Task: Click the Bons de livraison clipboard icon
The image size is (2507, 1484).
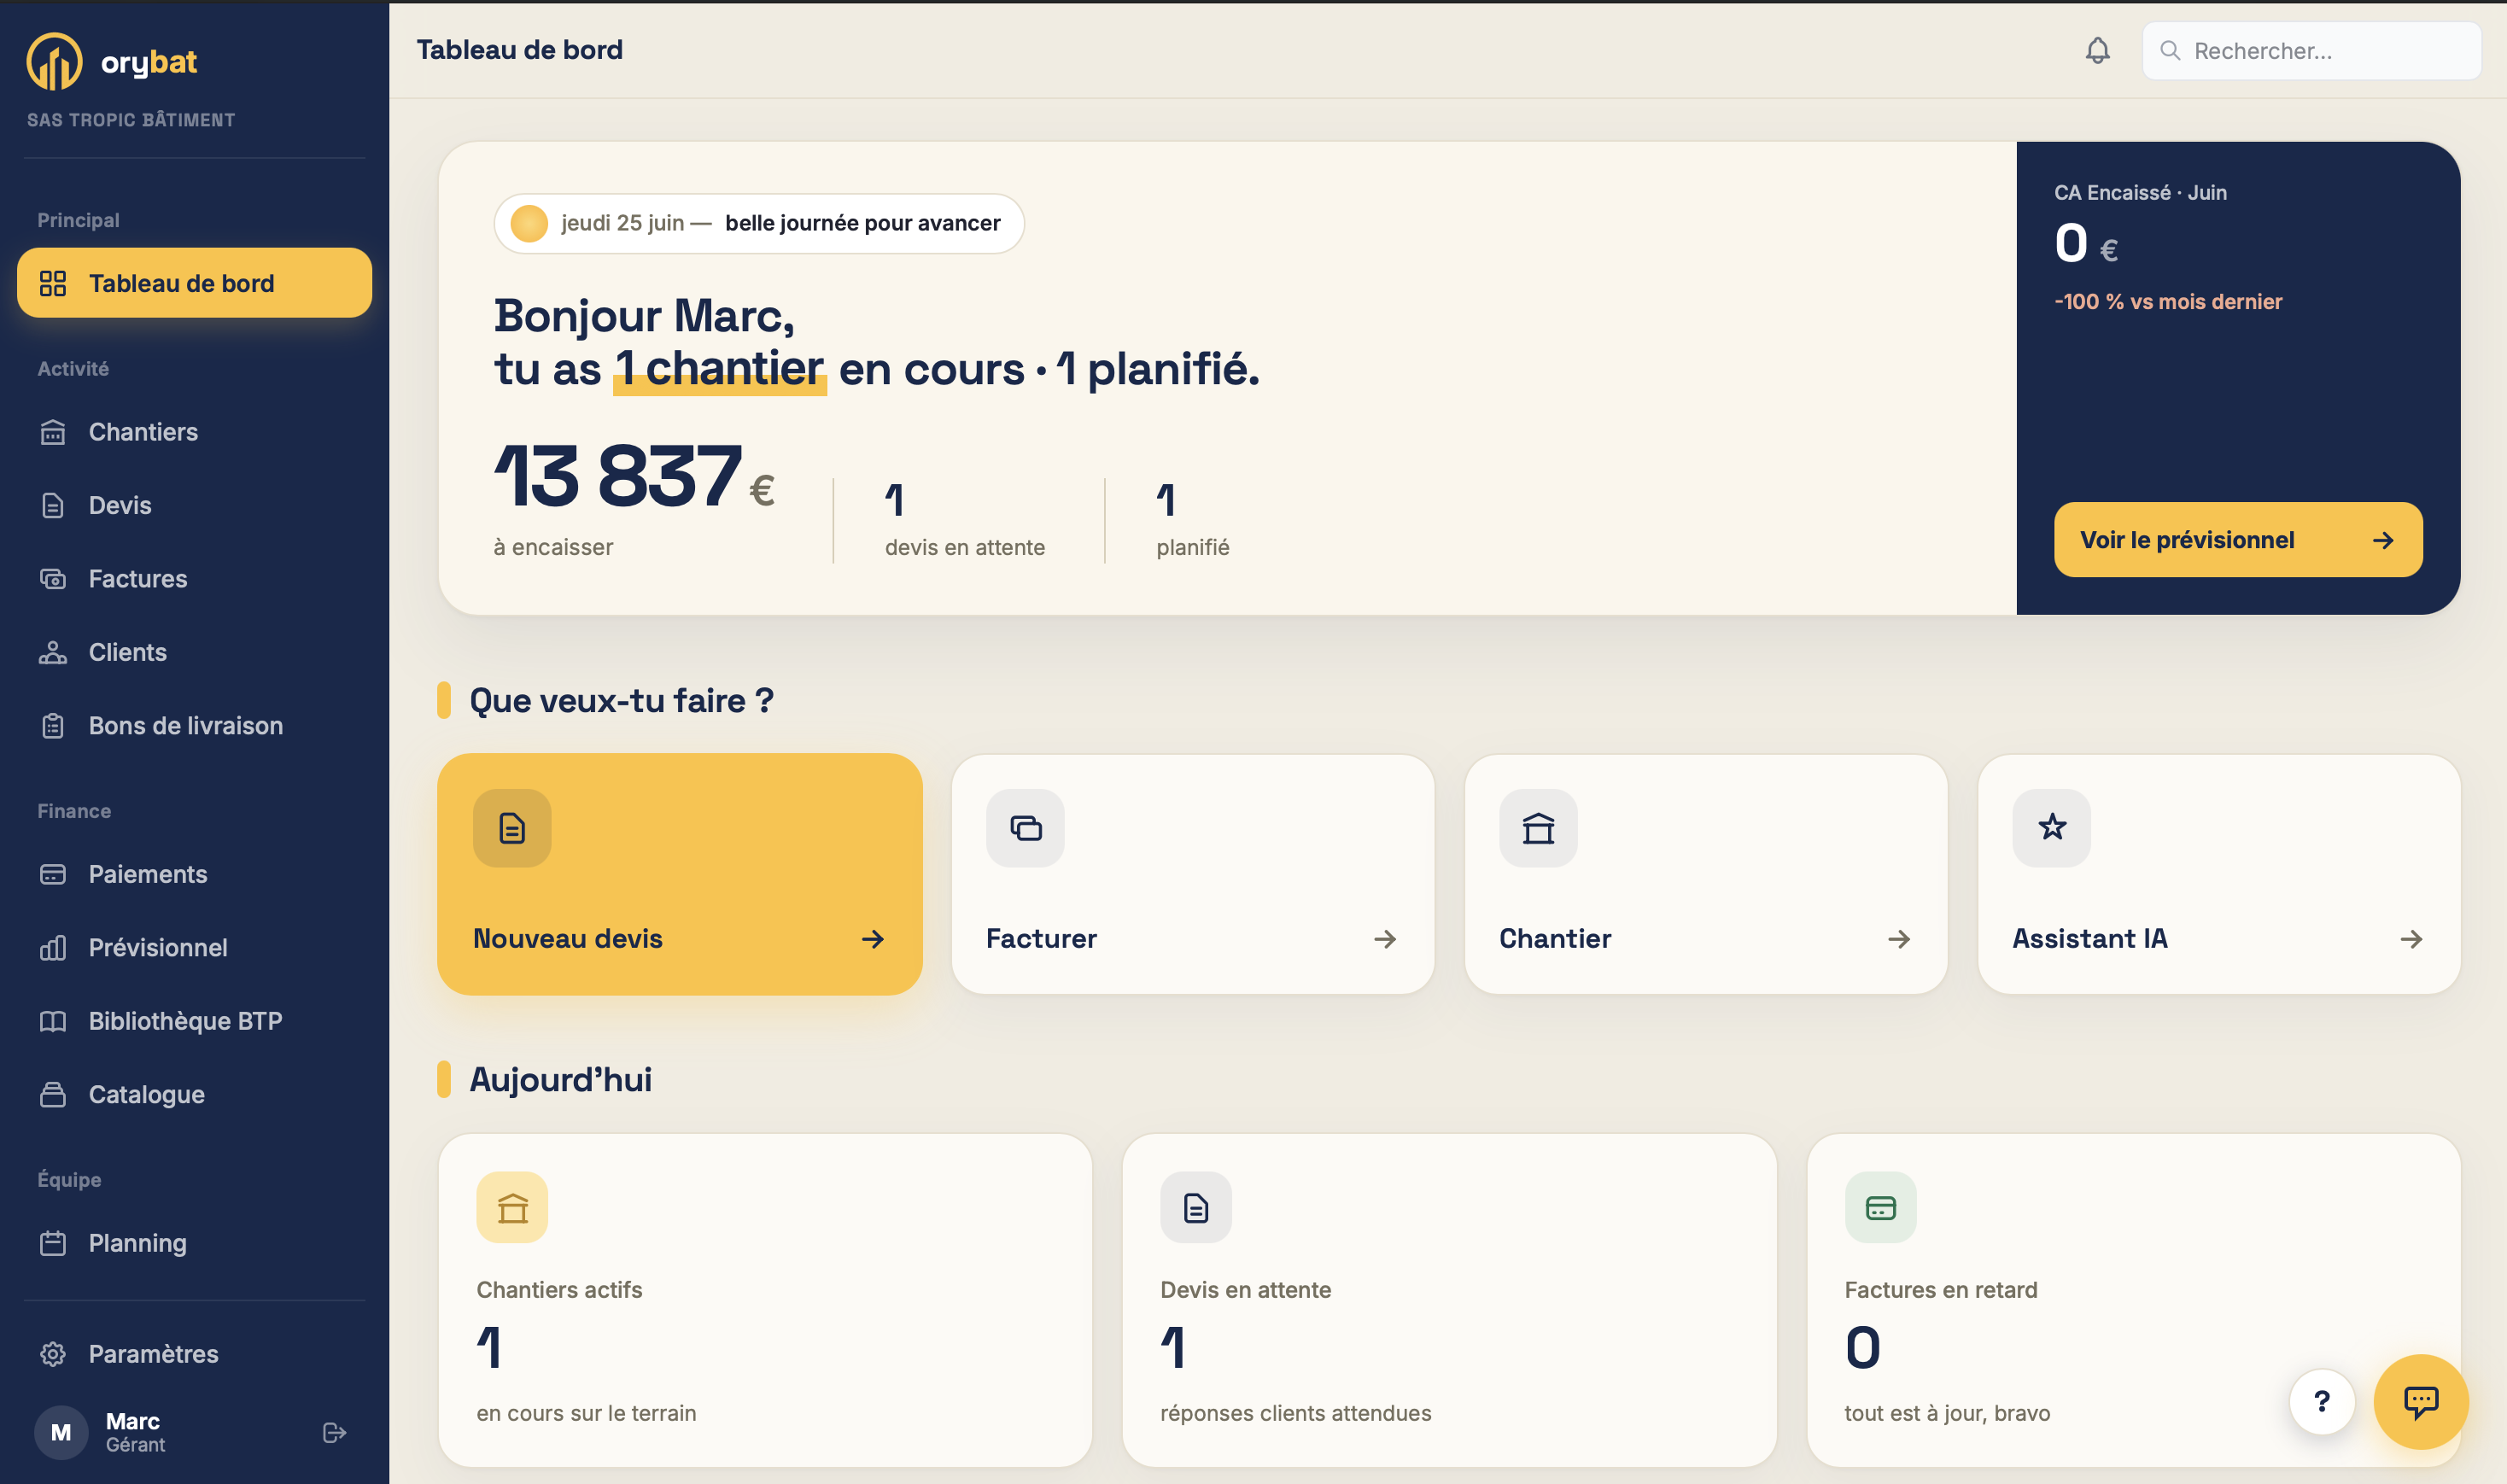Action: point(53,725)
